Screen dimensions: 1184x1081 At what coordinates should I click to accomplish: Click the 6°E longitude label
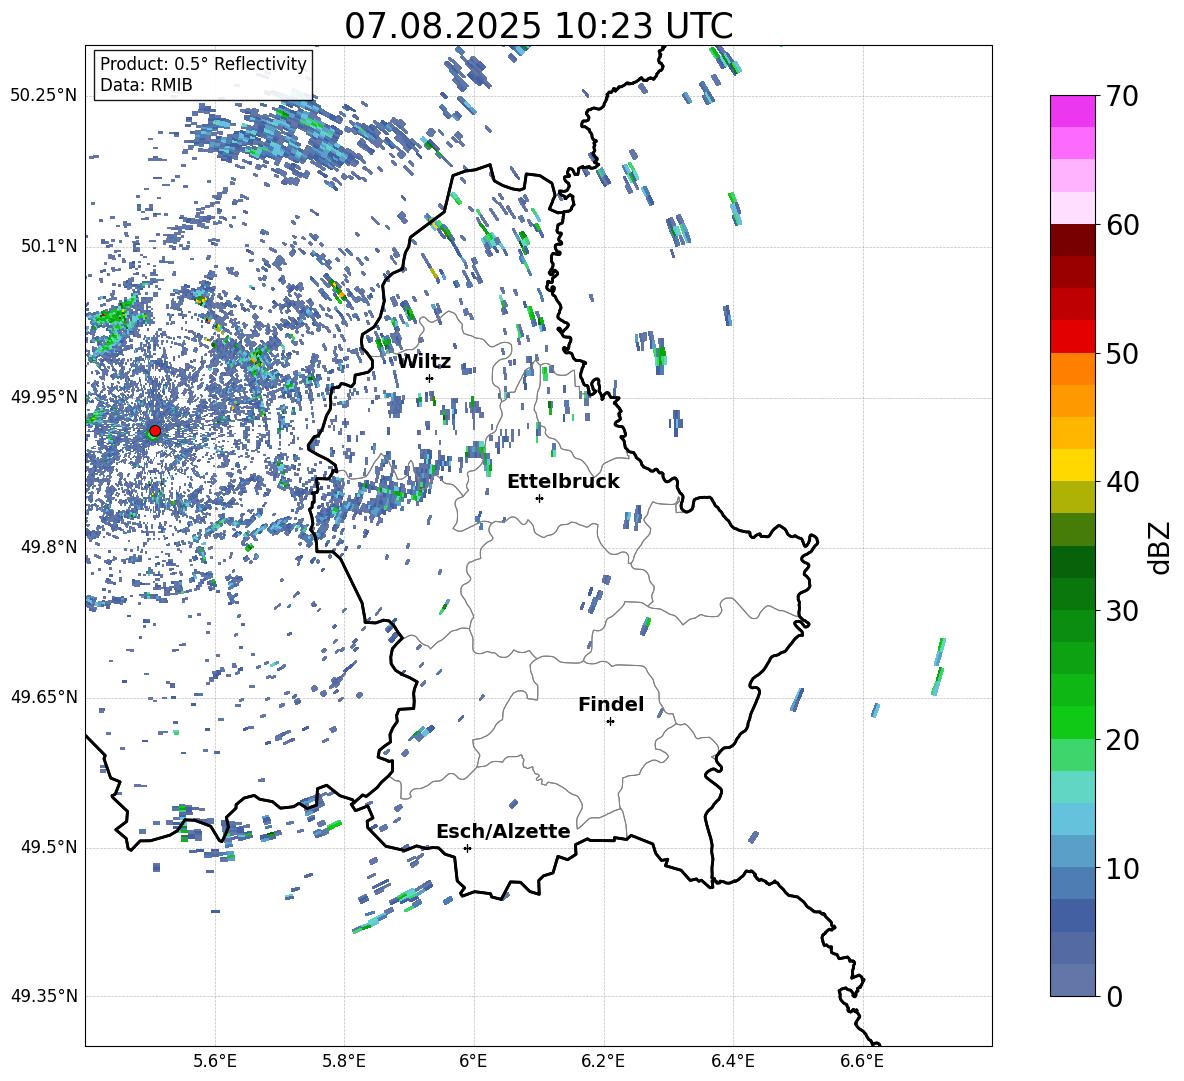[473, 1062]
